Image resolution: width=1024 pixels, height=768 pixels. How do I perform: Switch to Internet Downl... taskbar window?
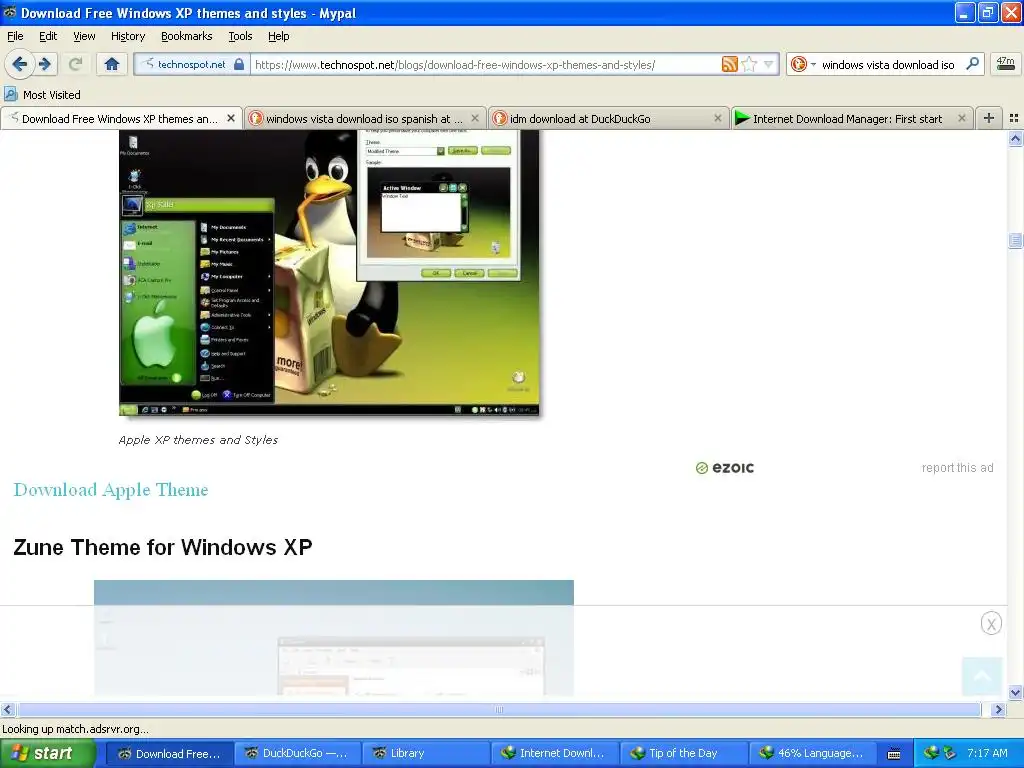554,754
